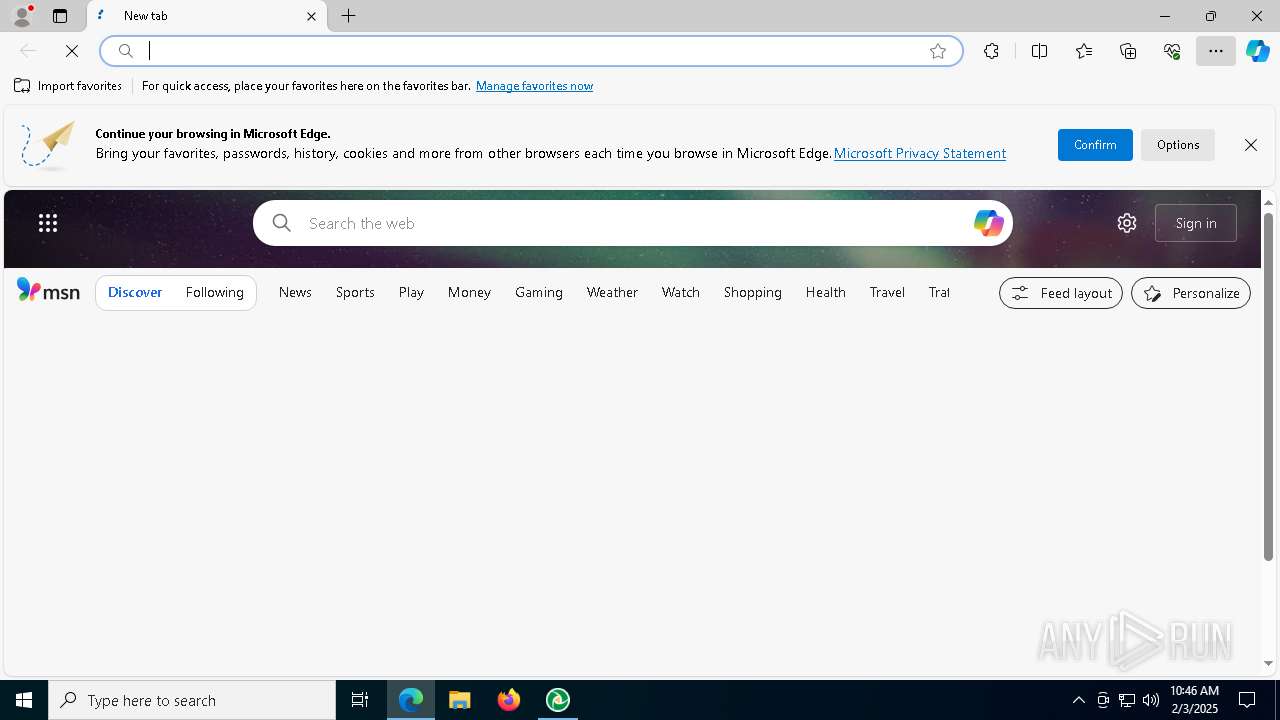Screen dimensions: 1280x720
Task: Close the Continue browsing banner
Action: coord(1251,145)
